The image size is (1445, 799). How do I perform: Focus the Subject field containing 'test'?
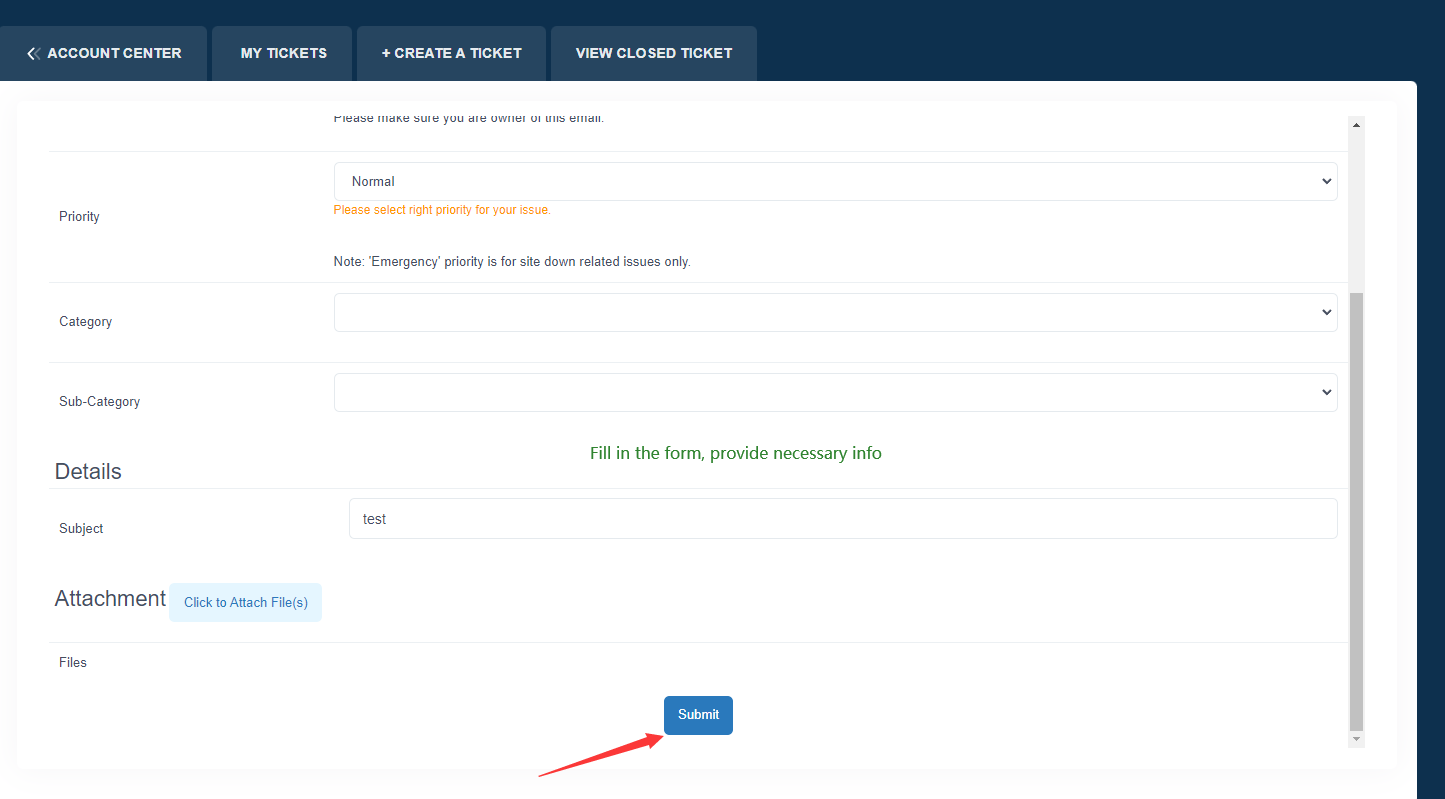842,519
